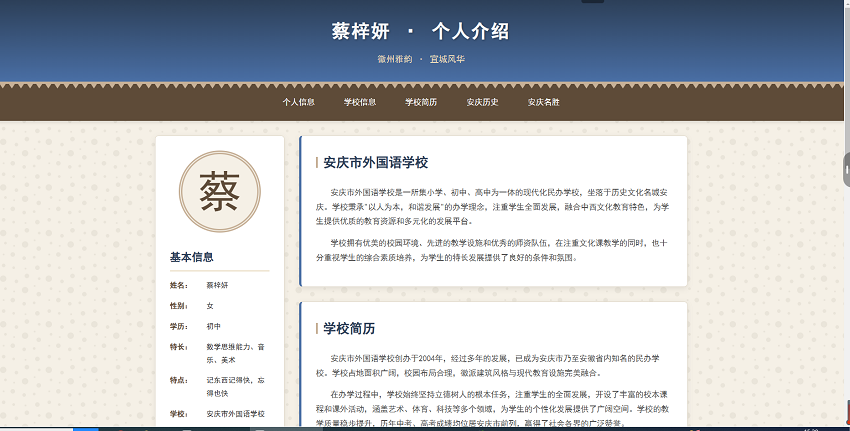
Task: Click the 学校简历 section heading
Action: (349, 328)
